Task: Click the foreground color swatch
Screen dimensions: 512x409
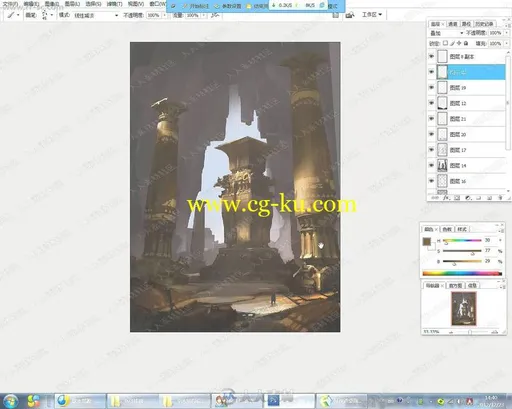Action: (x=427, y=242)
